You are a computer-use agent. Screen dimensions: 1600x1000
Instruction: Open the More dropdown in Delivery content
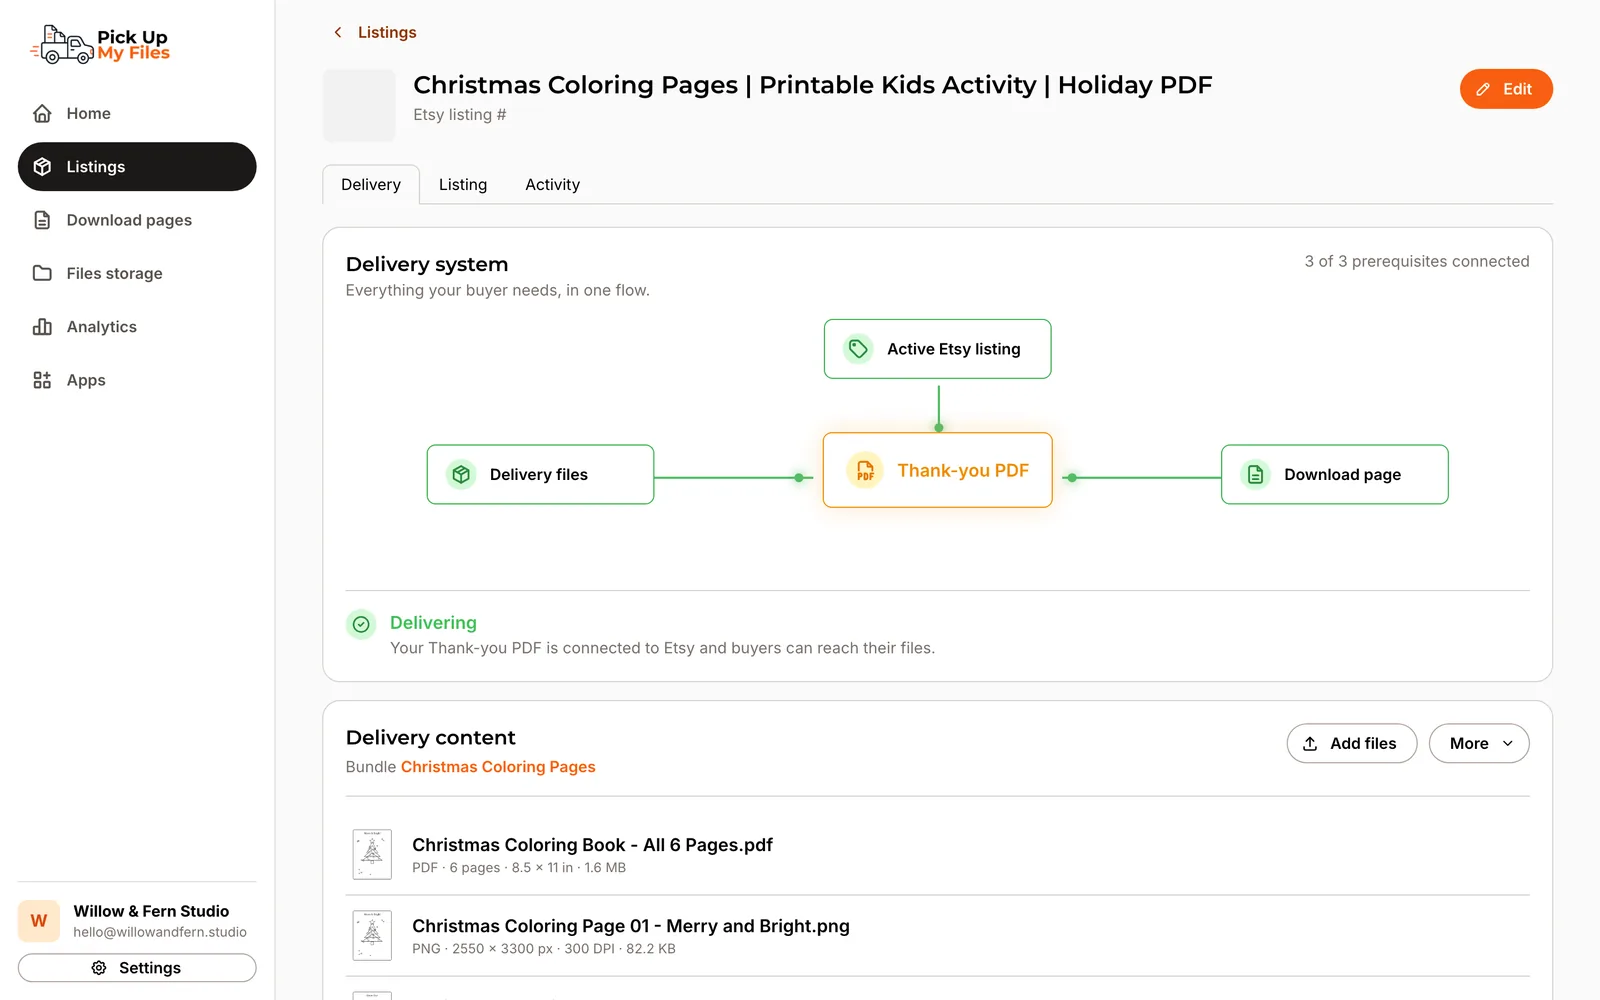click(1479, 743)
